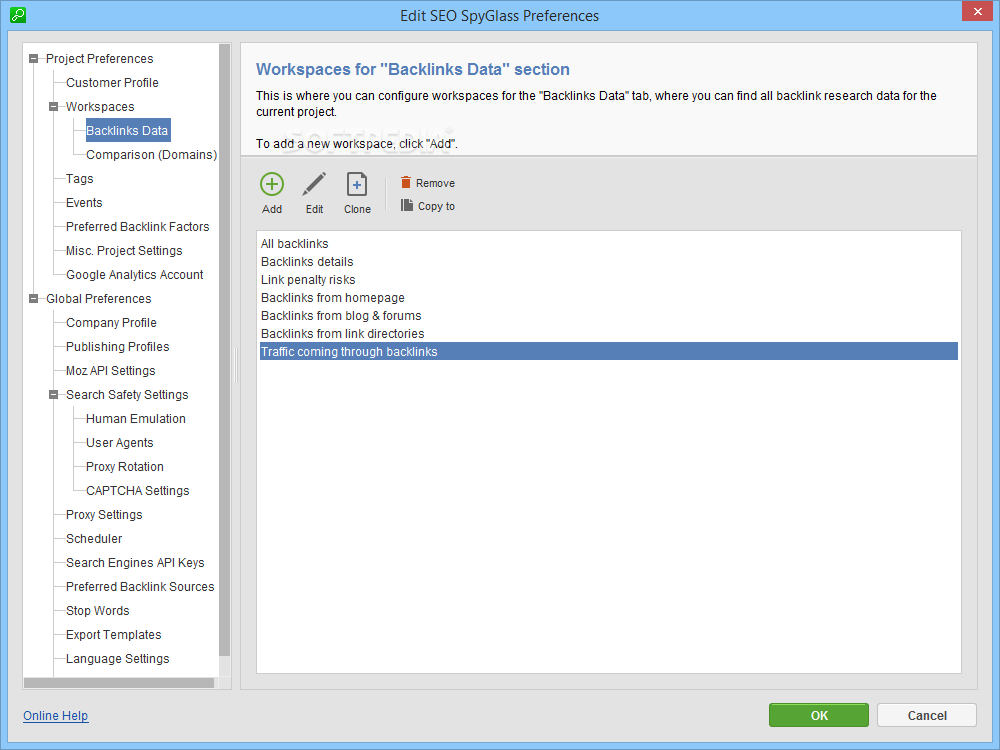Viewport: 1000px width, 750px height.
Task: Open the Scheduler preferences
Action: [94, 539]
